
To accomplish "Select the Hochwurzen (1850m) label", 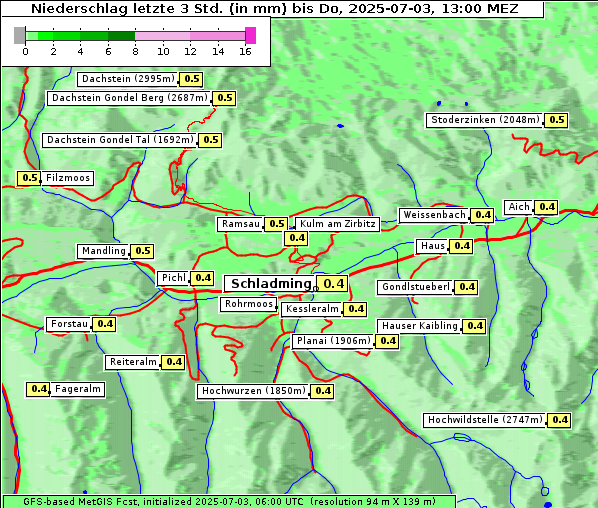I will click(x=253, y=391).
